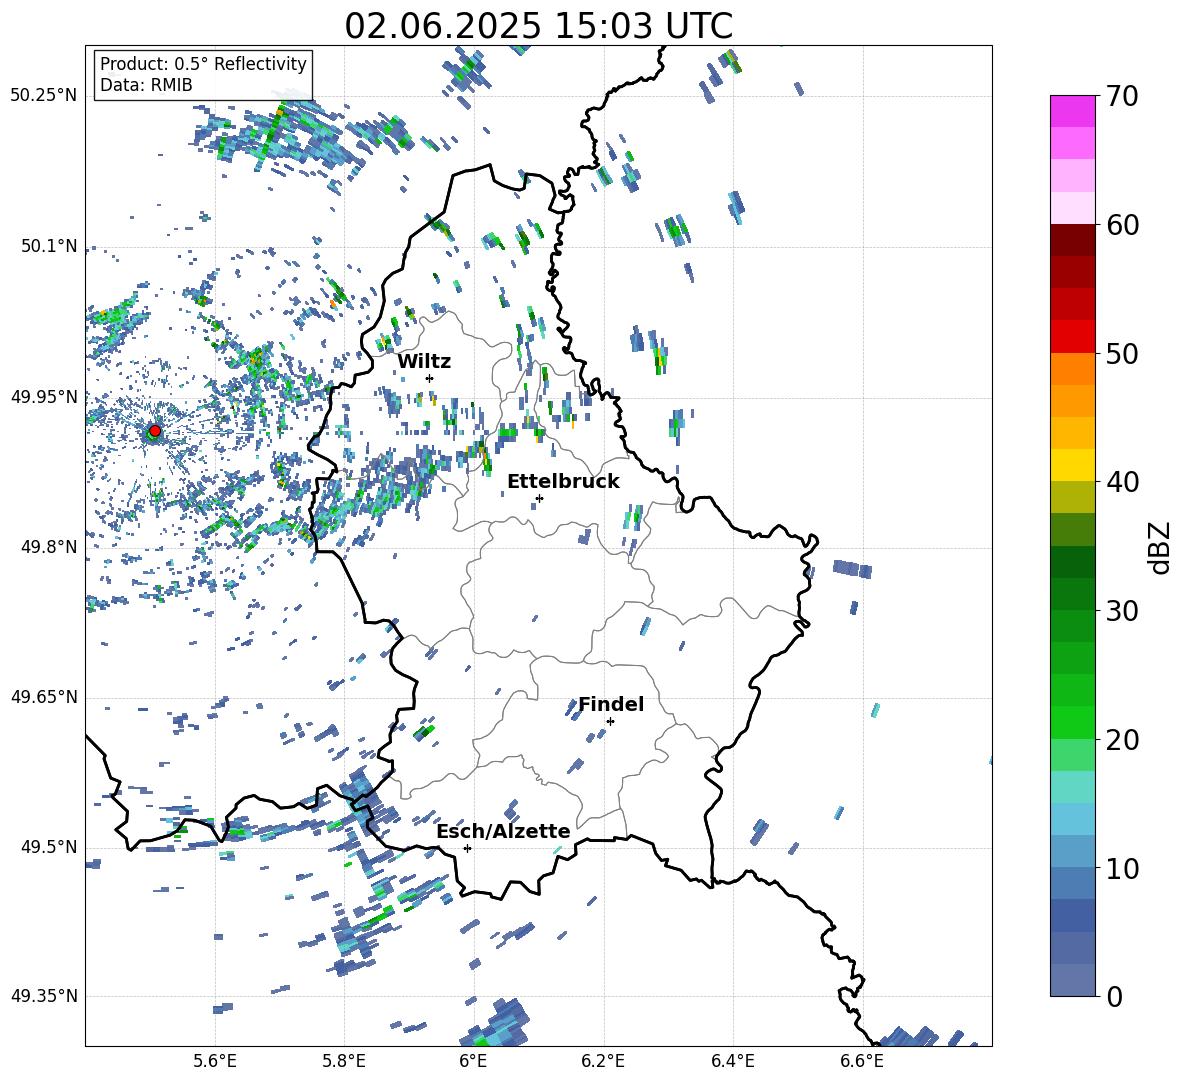This screenshot has width=1184, height=1081.
Task: Click the grey-blue bottom colorbar segment at 0
Action: 1072,980
